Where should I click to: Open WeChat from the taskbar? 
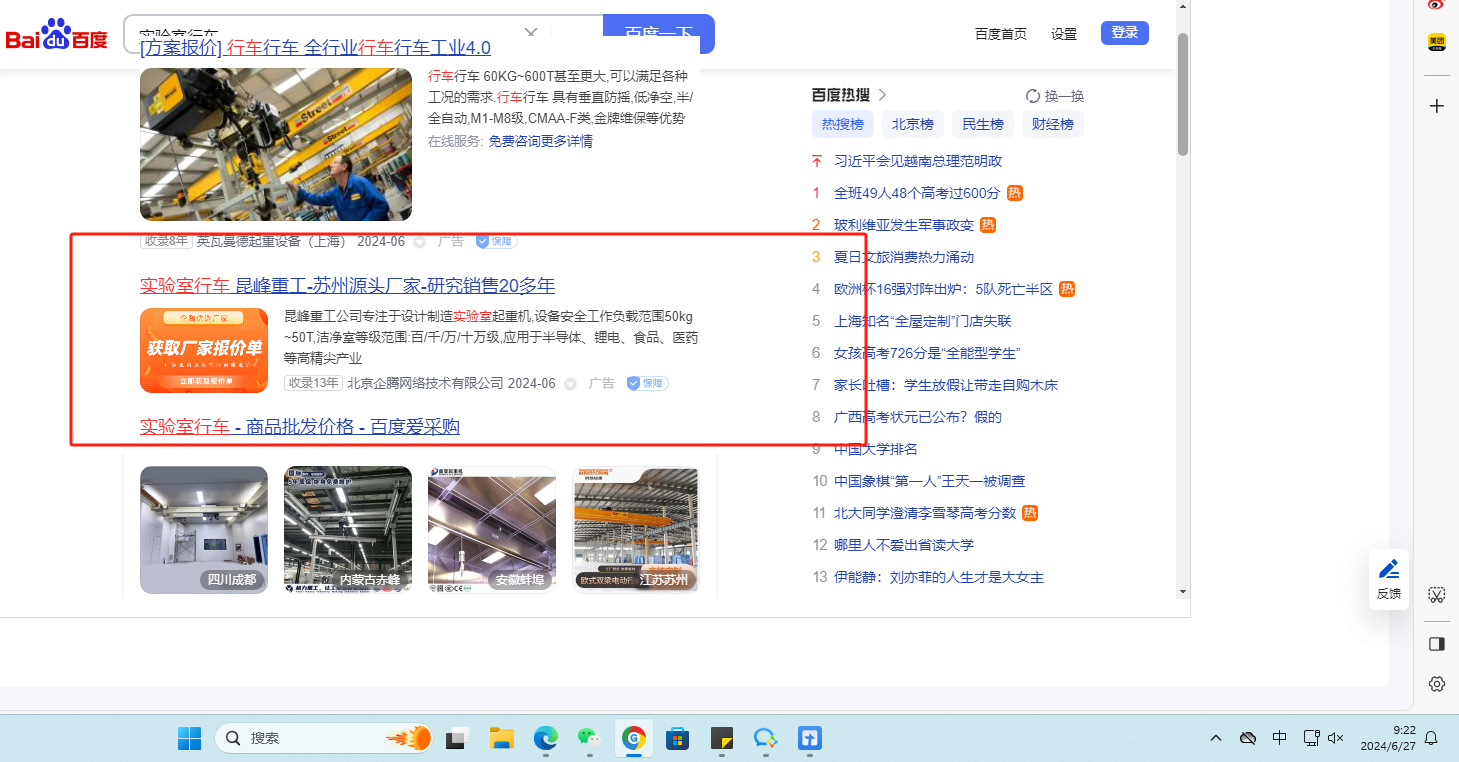pos(589,738)
